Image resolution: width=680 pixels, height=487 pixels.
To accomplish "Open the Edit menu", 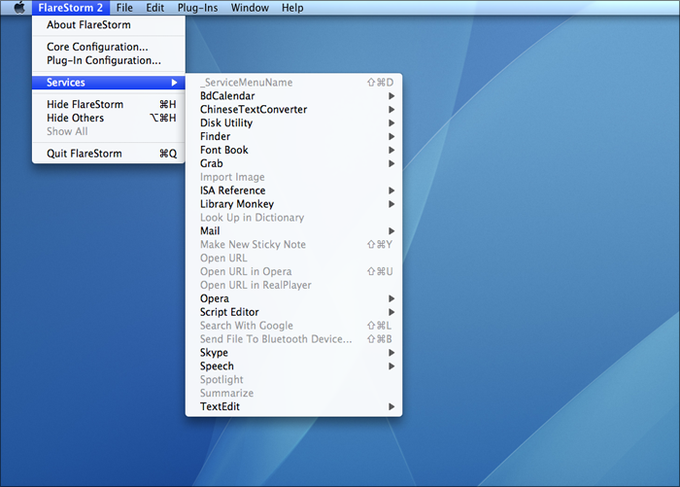I will tap(155, 8).
